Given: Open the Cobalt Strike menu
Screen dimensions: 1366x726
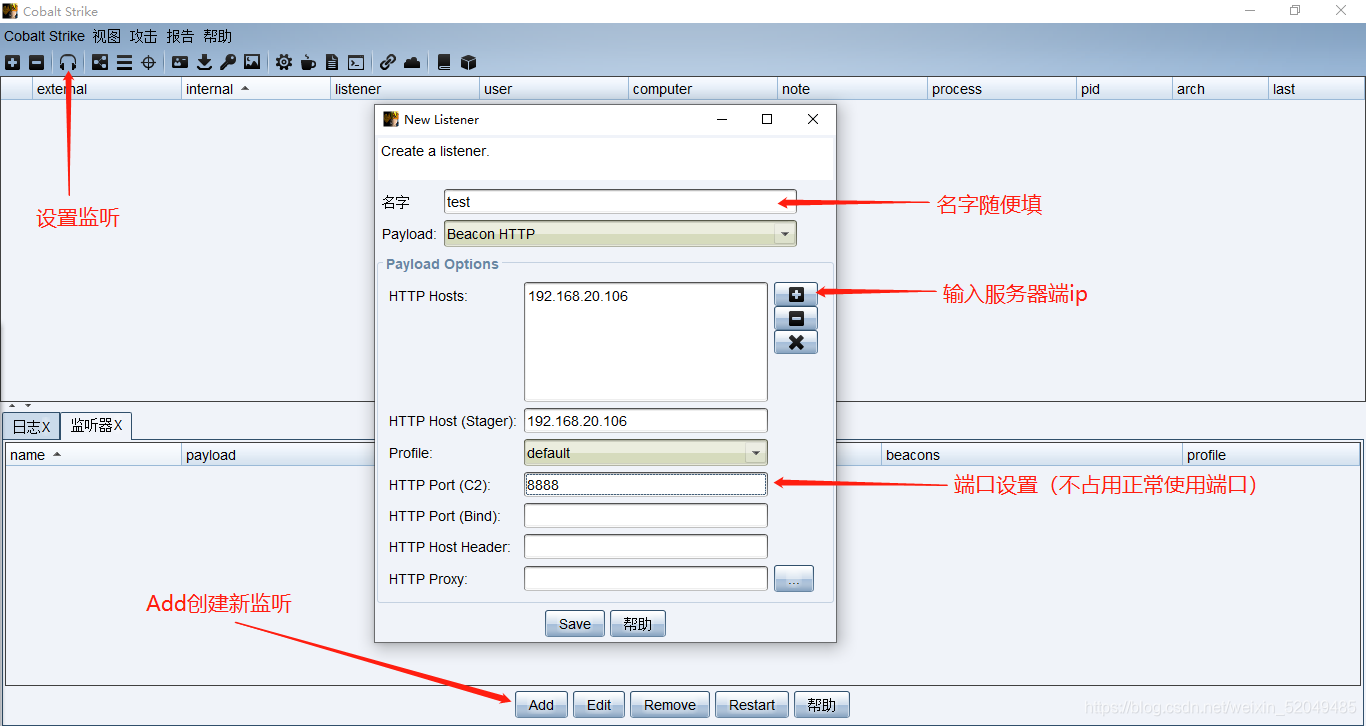Looking at the screenshot, I should (x=44, y=36).
